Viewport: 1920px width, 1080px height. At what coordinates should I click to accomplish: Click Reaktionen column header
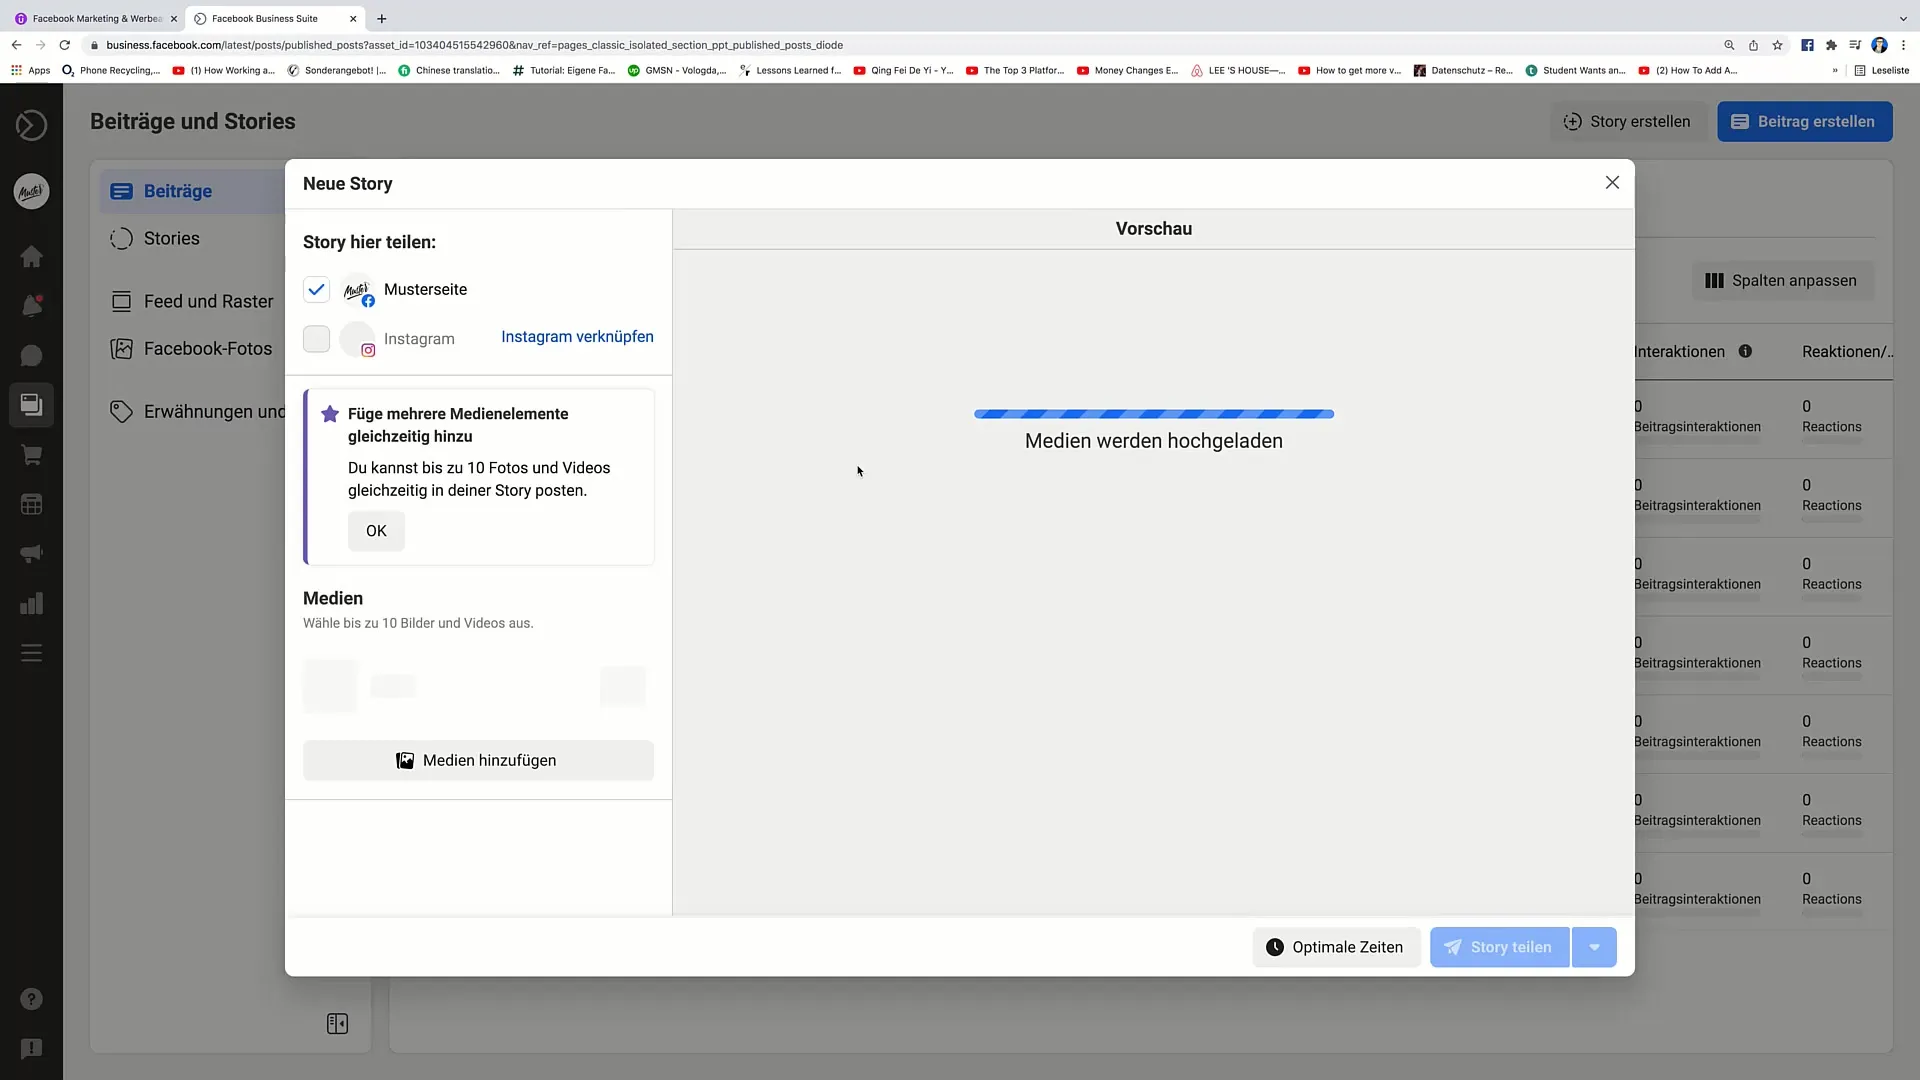pos(1847,352)
